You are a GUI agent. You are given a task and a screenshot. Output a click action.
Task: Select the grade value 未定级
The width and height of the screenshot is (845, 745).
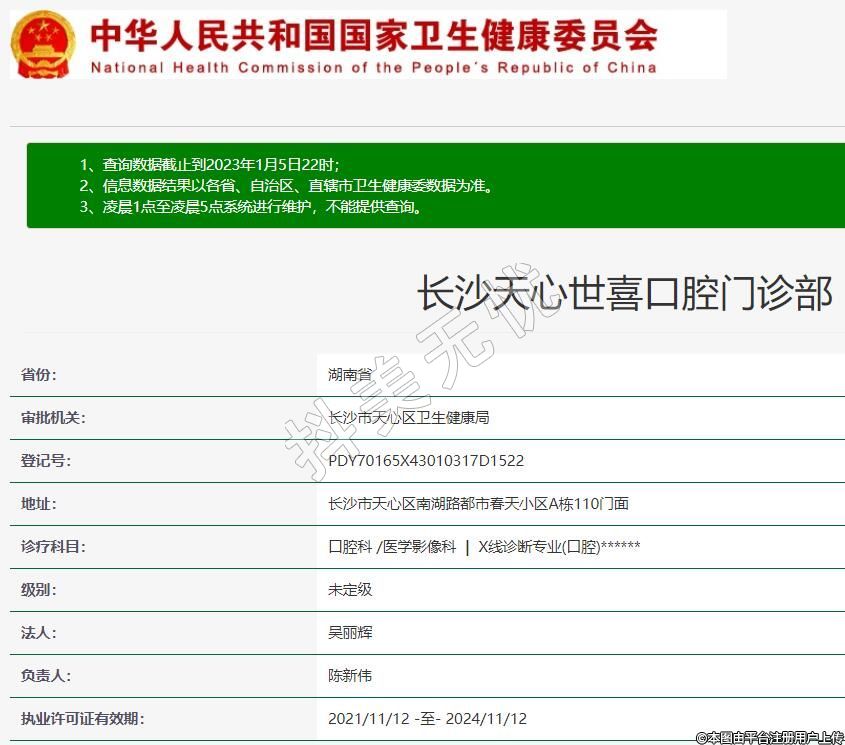pyautogui.click(x=350, y=590)
